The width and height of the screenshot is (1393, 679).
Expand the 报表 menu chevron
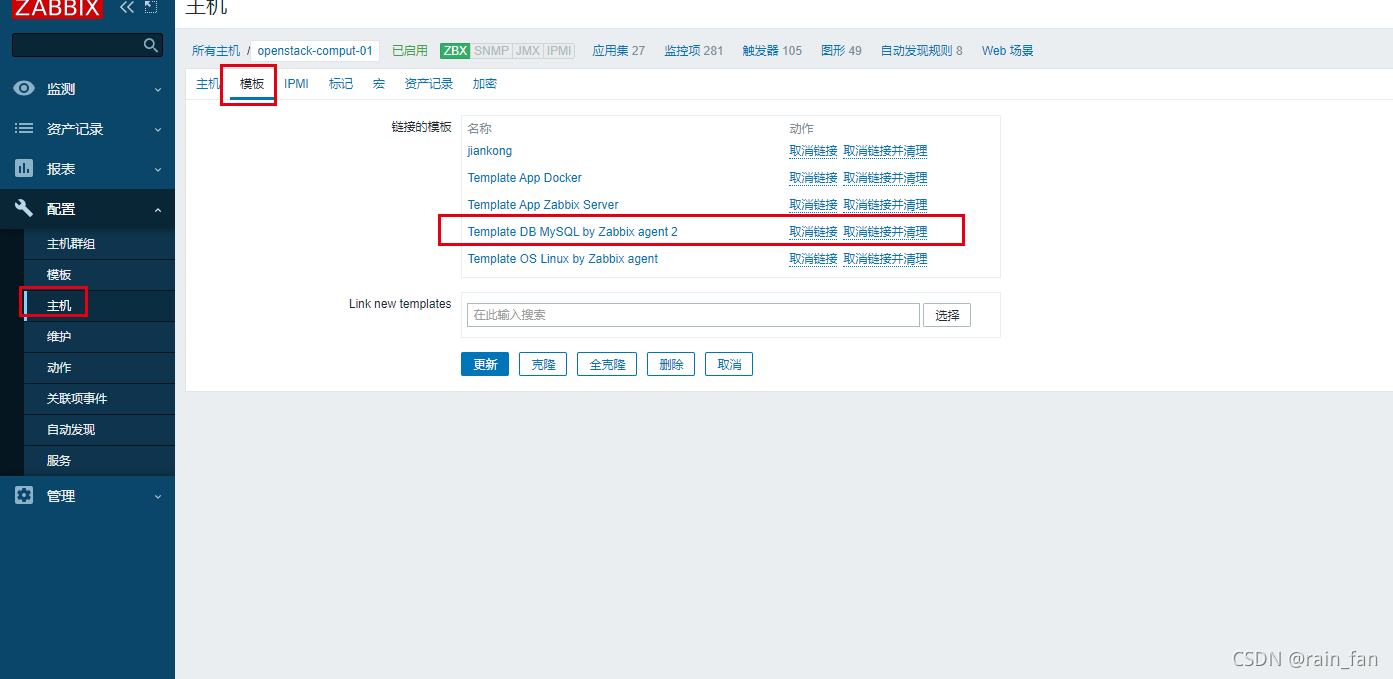click(157, 170)
